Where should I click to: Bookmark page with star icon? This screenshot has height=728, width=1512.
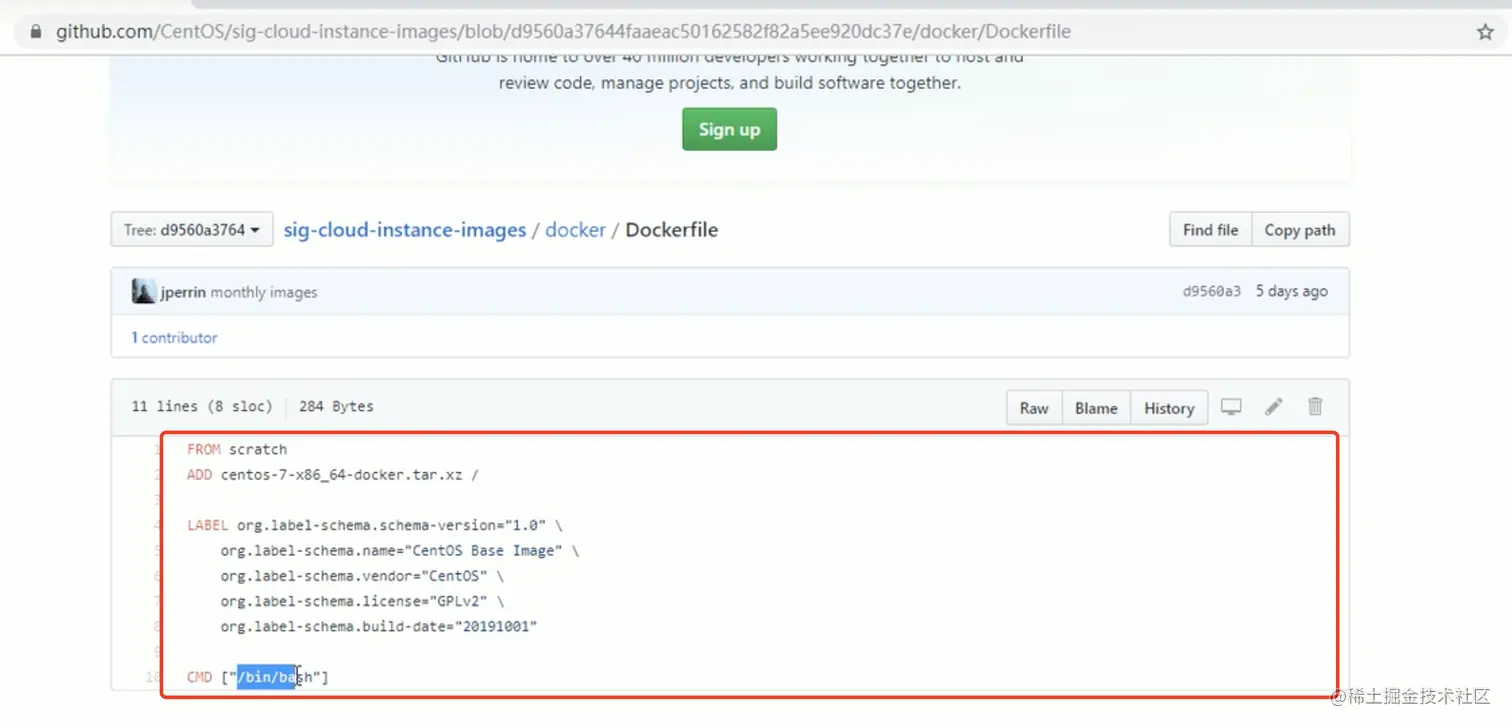[x=1485, y=32]
